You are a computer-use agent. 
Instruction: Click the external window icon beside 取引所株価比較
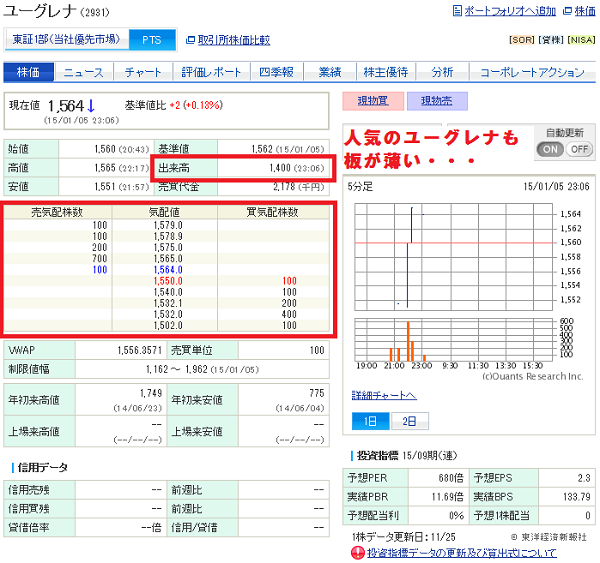[x=190, y=40]
